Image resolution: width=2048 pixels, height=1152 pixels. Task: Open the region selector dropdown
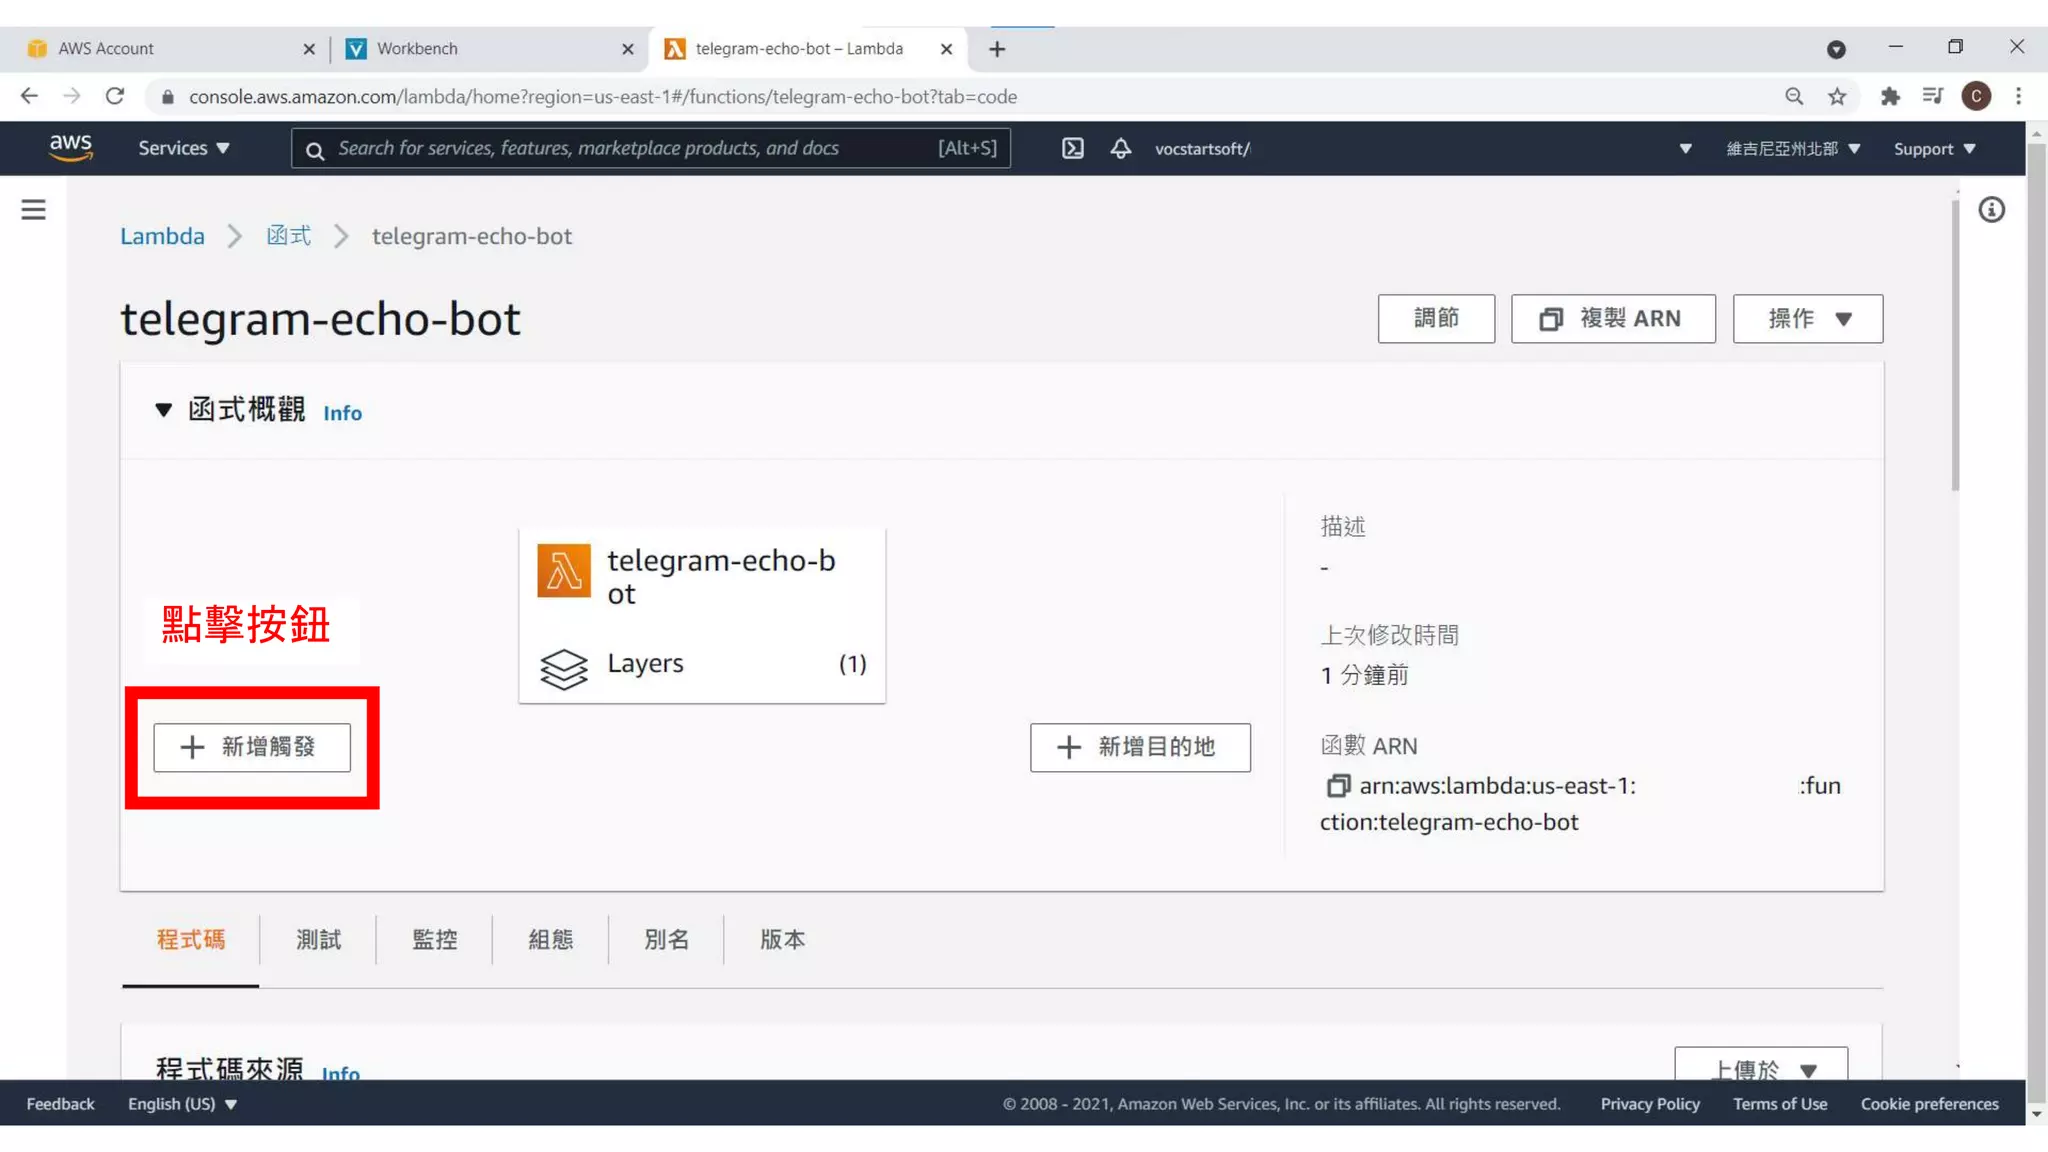coord(1793,149)
